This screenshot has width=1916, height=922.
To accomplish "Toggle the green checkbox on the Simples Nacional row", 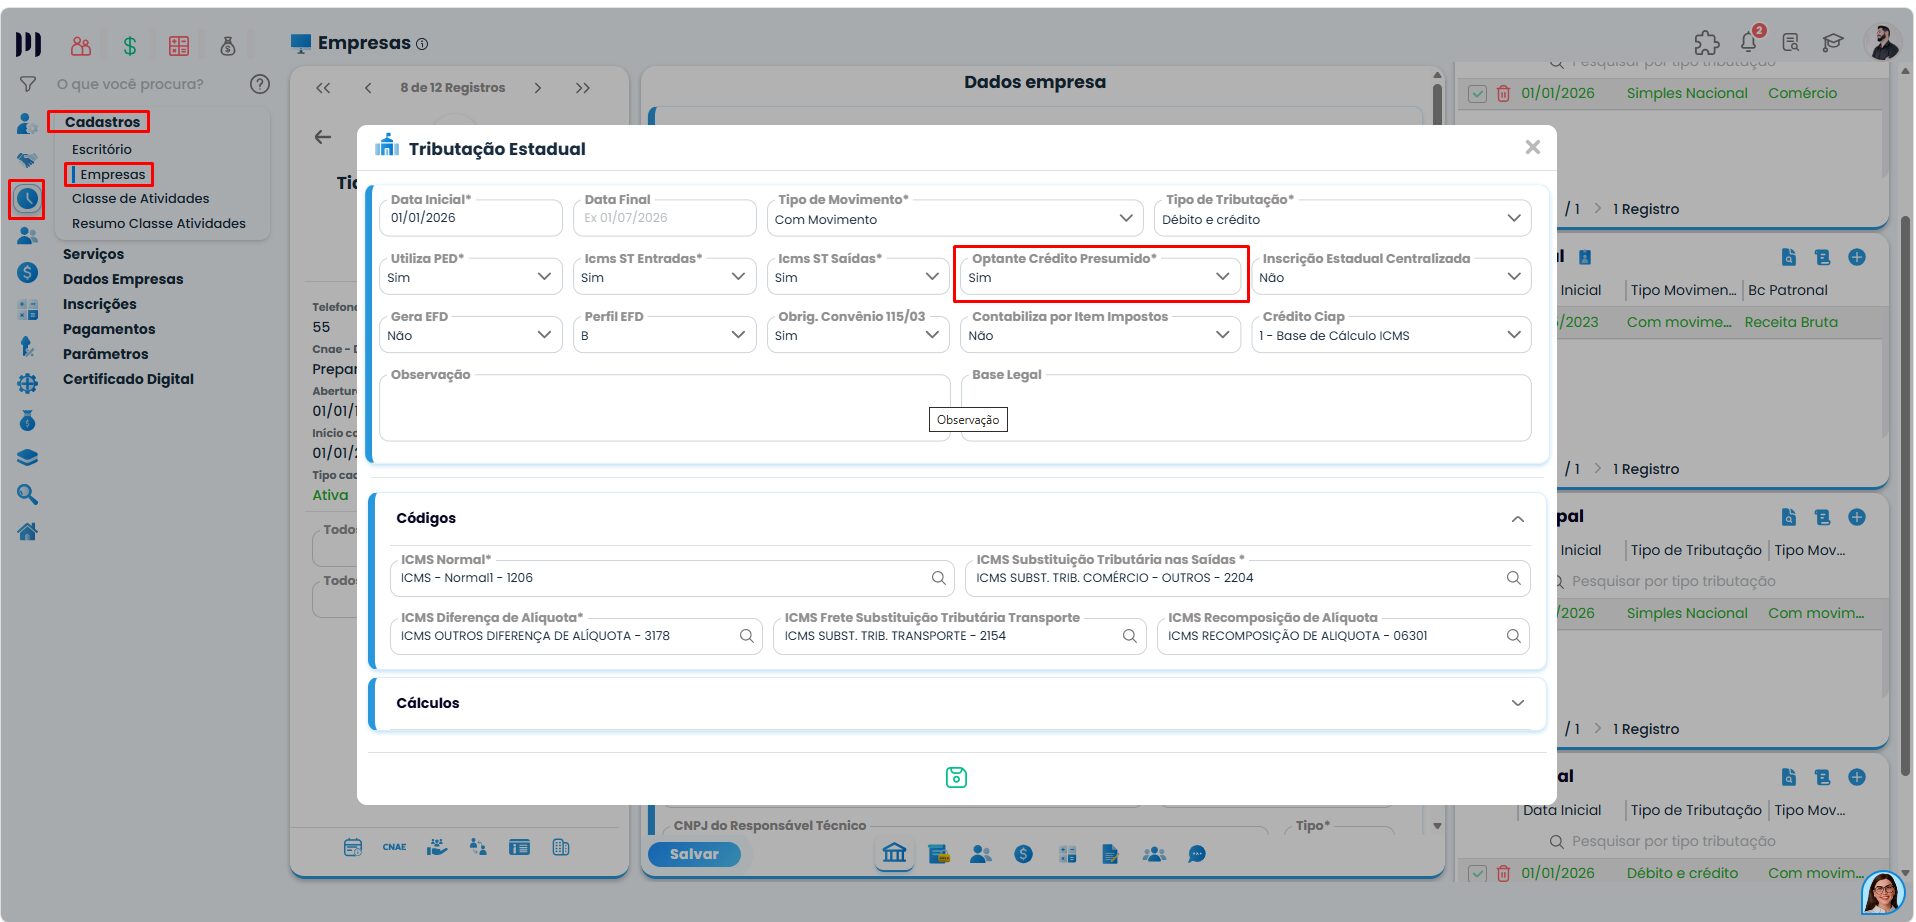I will tap(1477, 93).
